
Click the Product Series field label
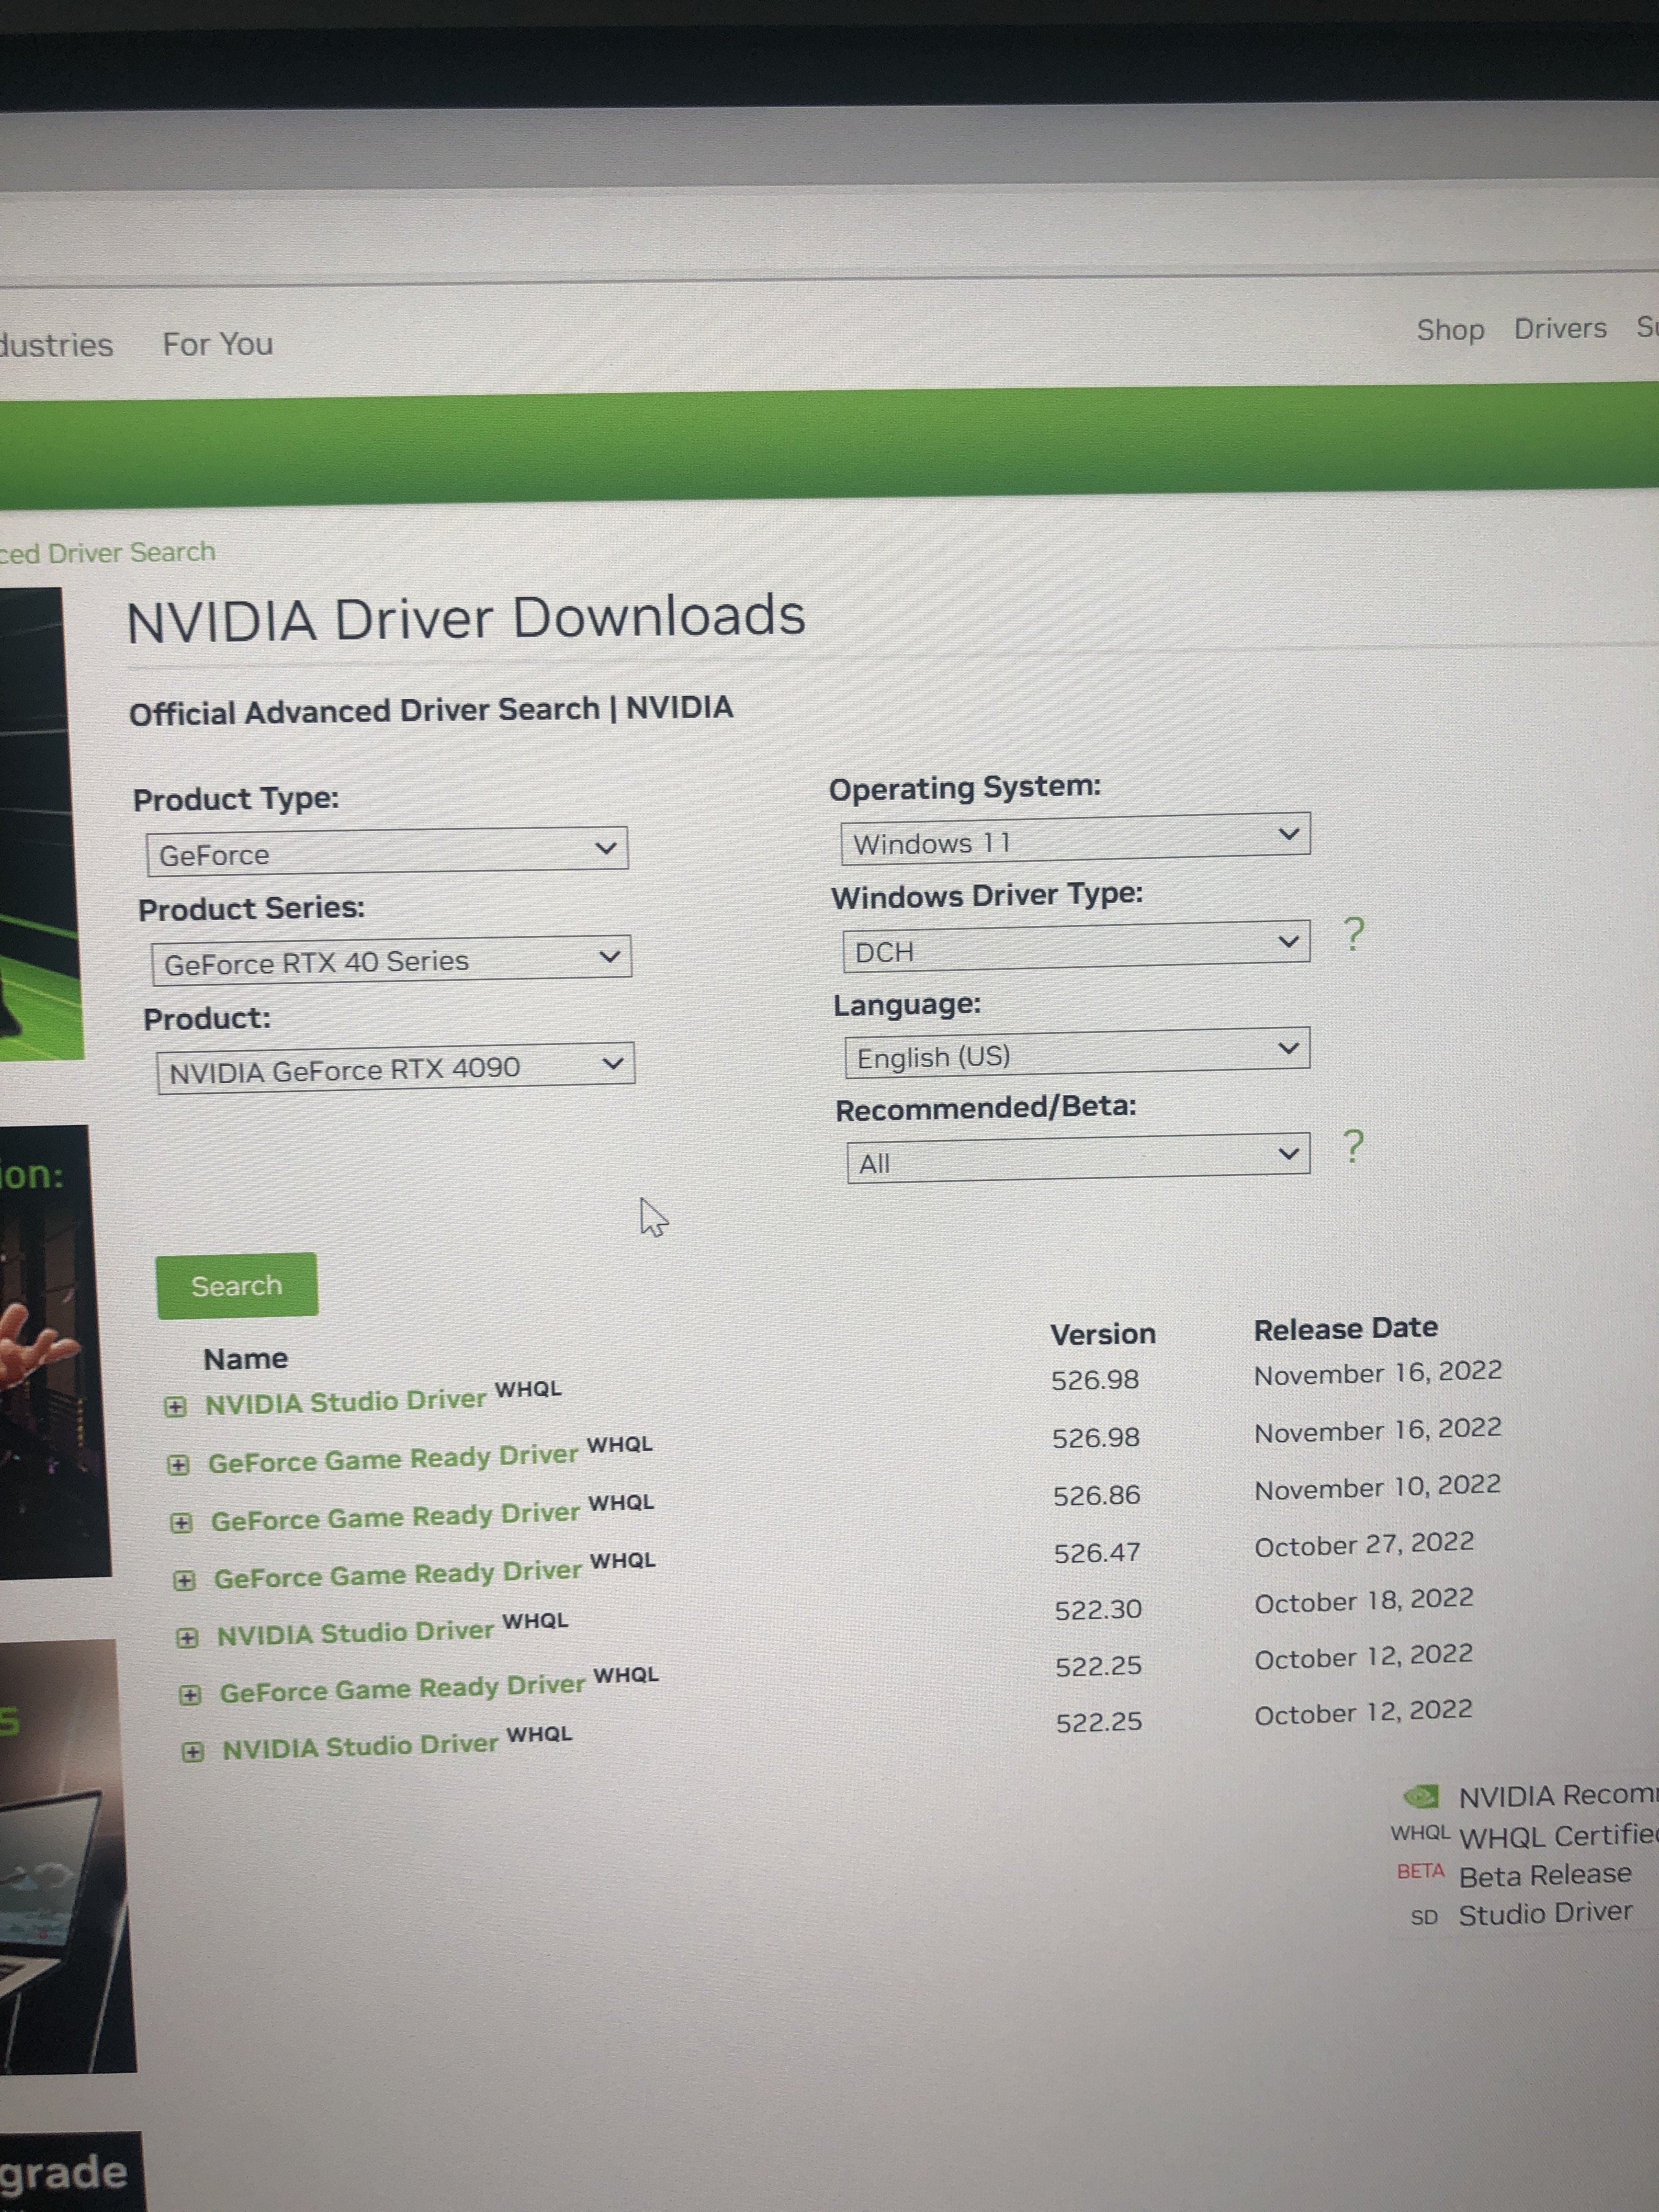(252, 909)
